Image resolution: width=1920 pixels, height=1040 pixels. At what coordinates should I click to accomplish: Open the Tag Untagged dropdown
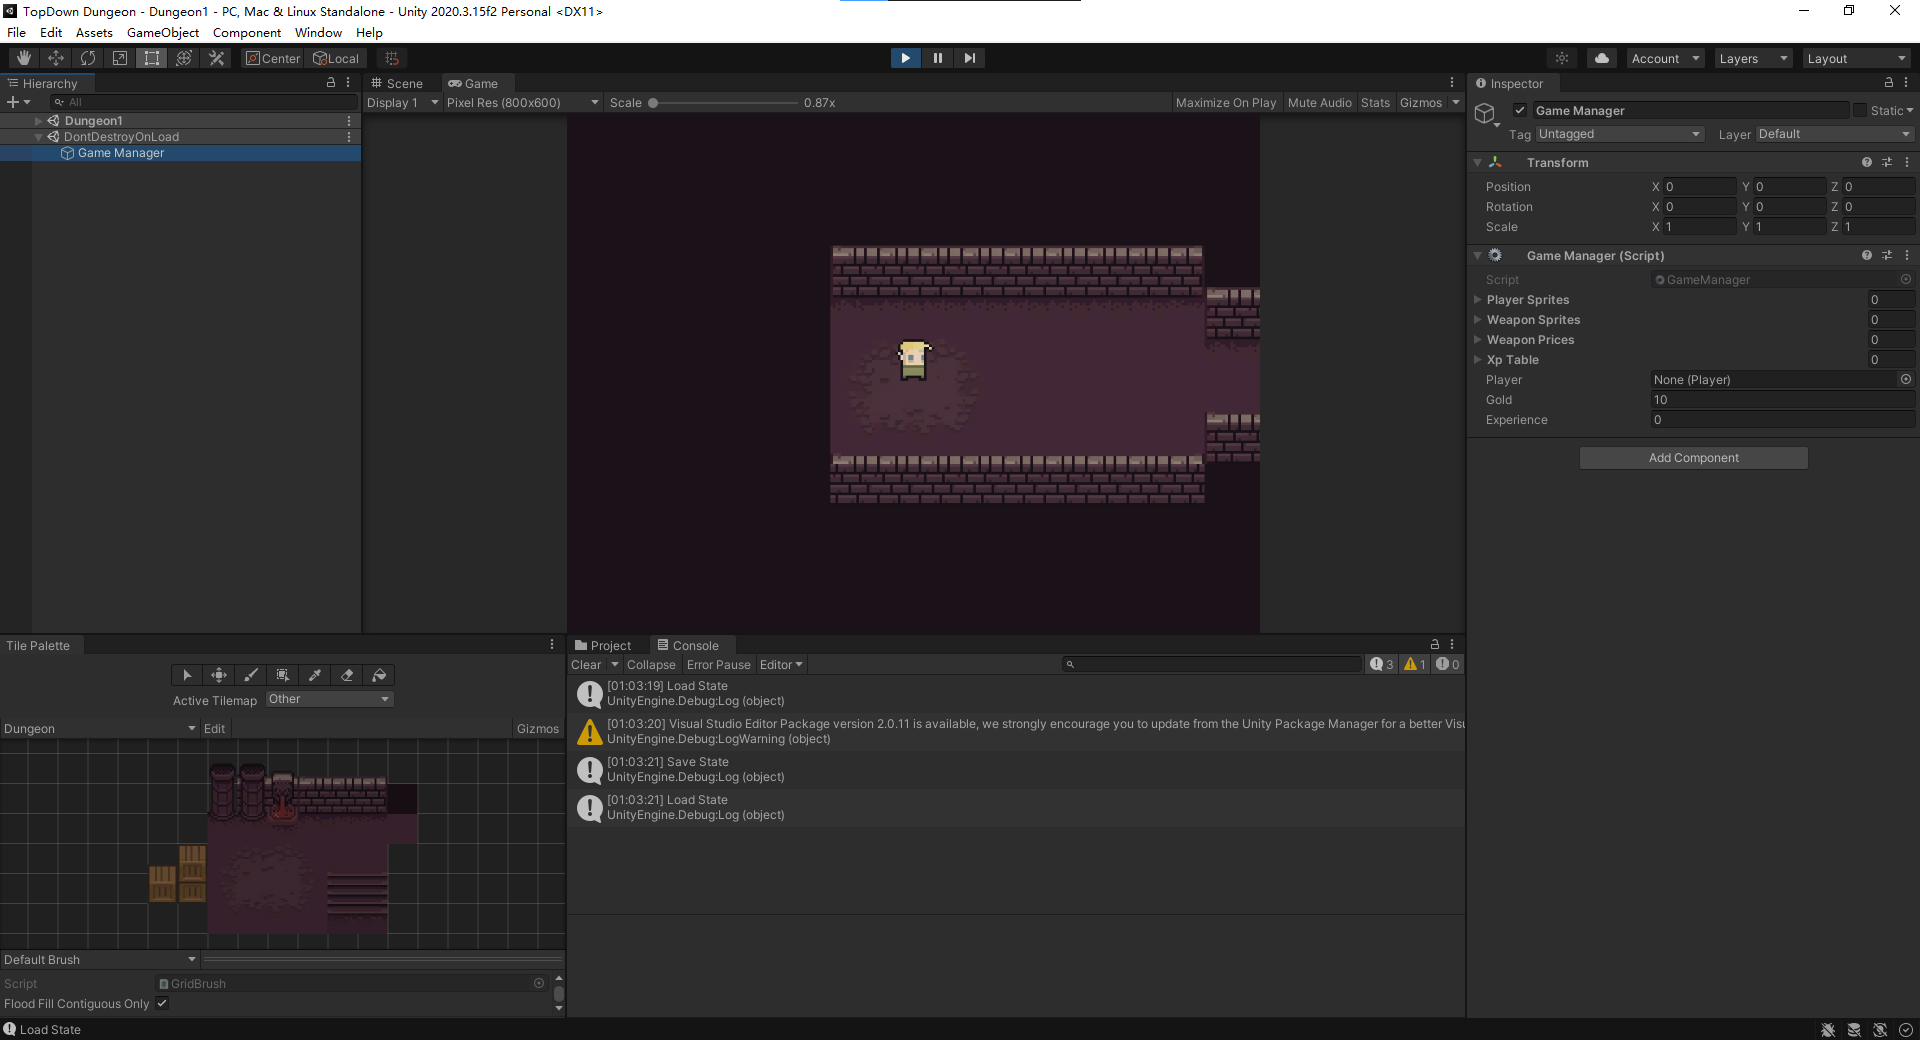[1618, 134]
